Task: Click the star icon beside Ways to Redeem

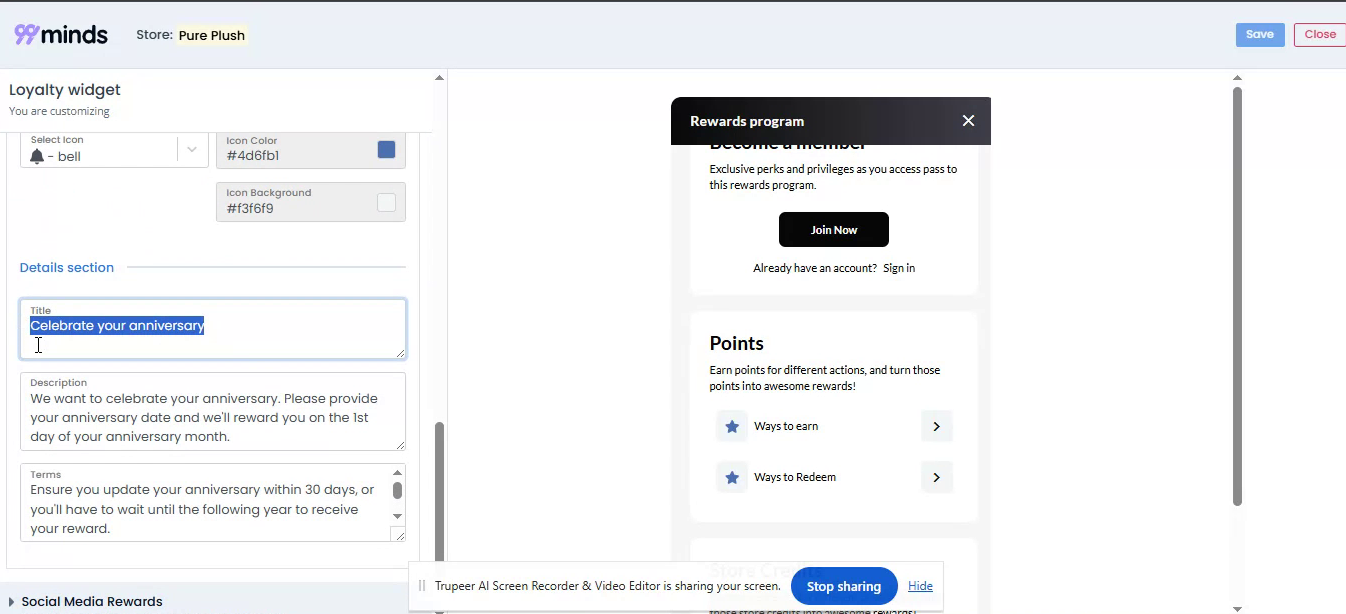Action: tap(732, 477)
